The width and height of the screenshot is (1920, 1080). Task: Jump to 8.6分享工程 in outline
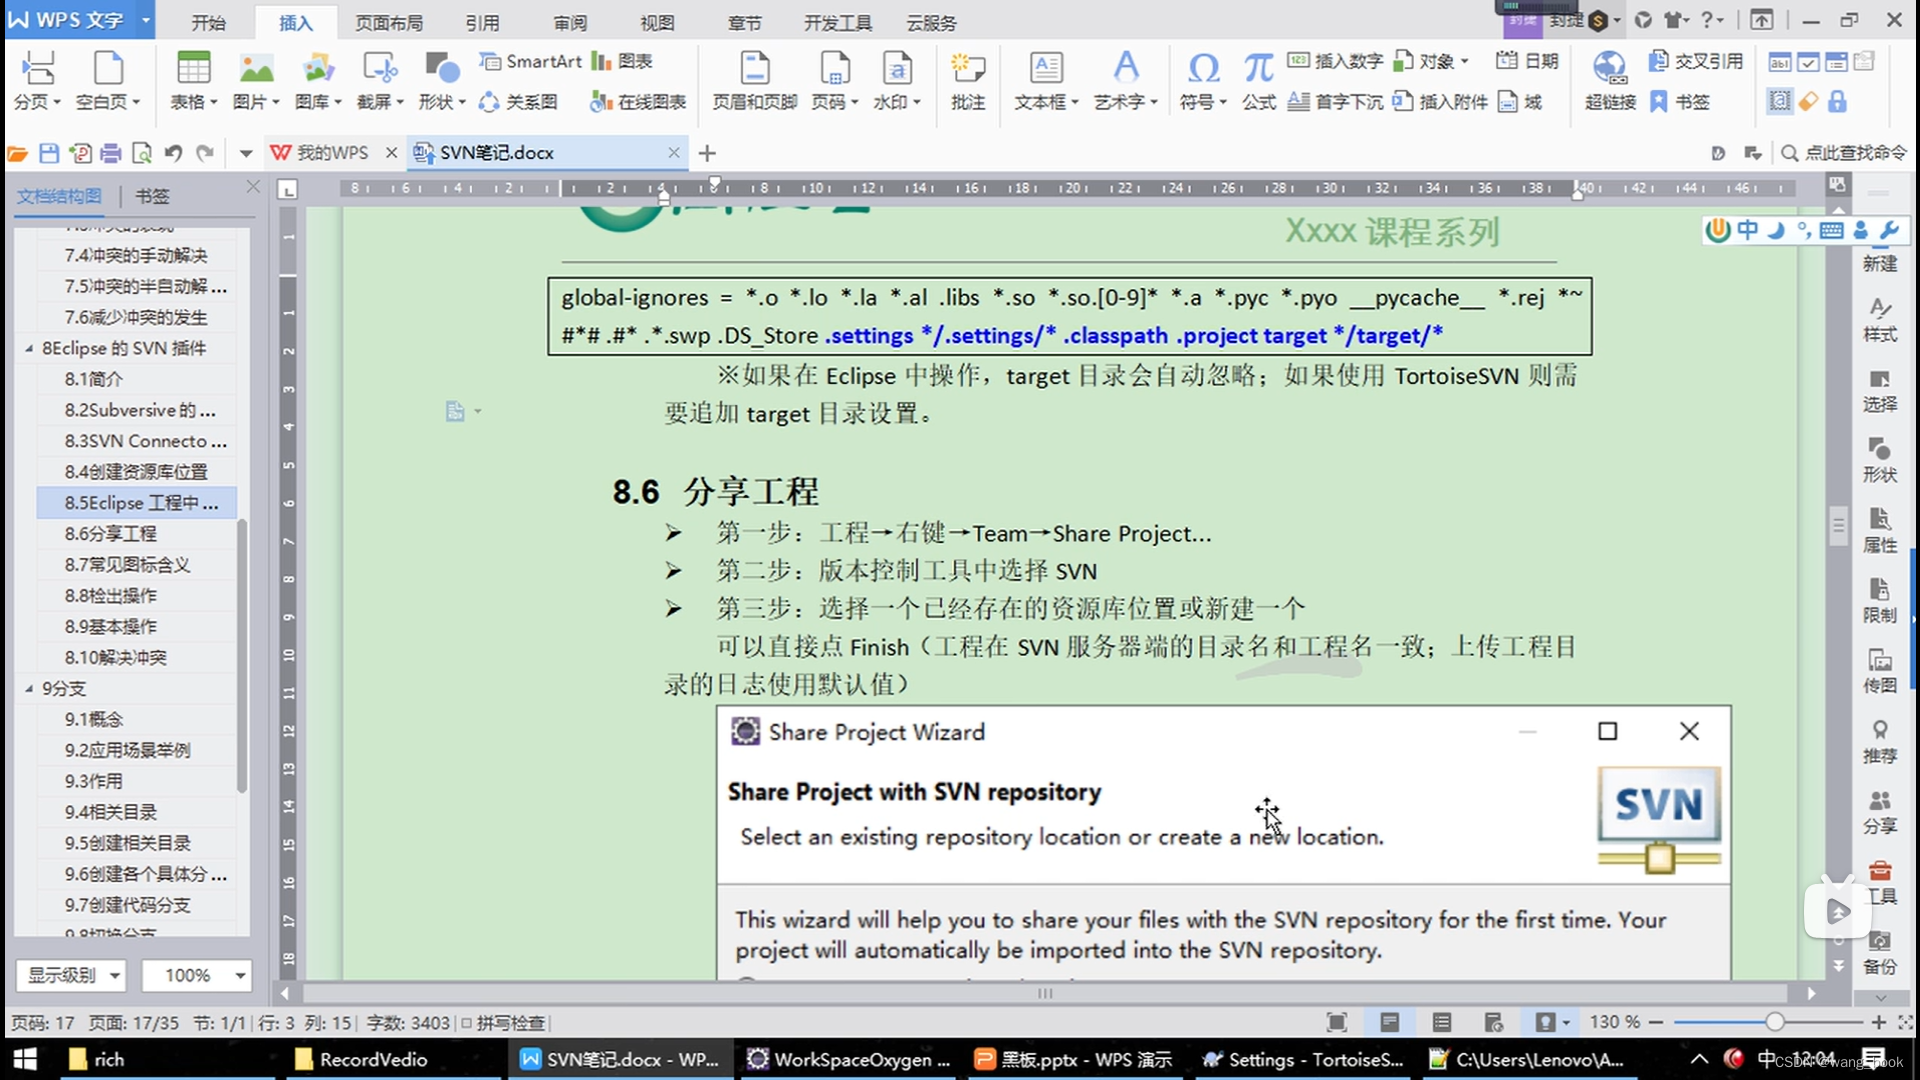tap(111, 534)
